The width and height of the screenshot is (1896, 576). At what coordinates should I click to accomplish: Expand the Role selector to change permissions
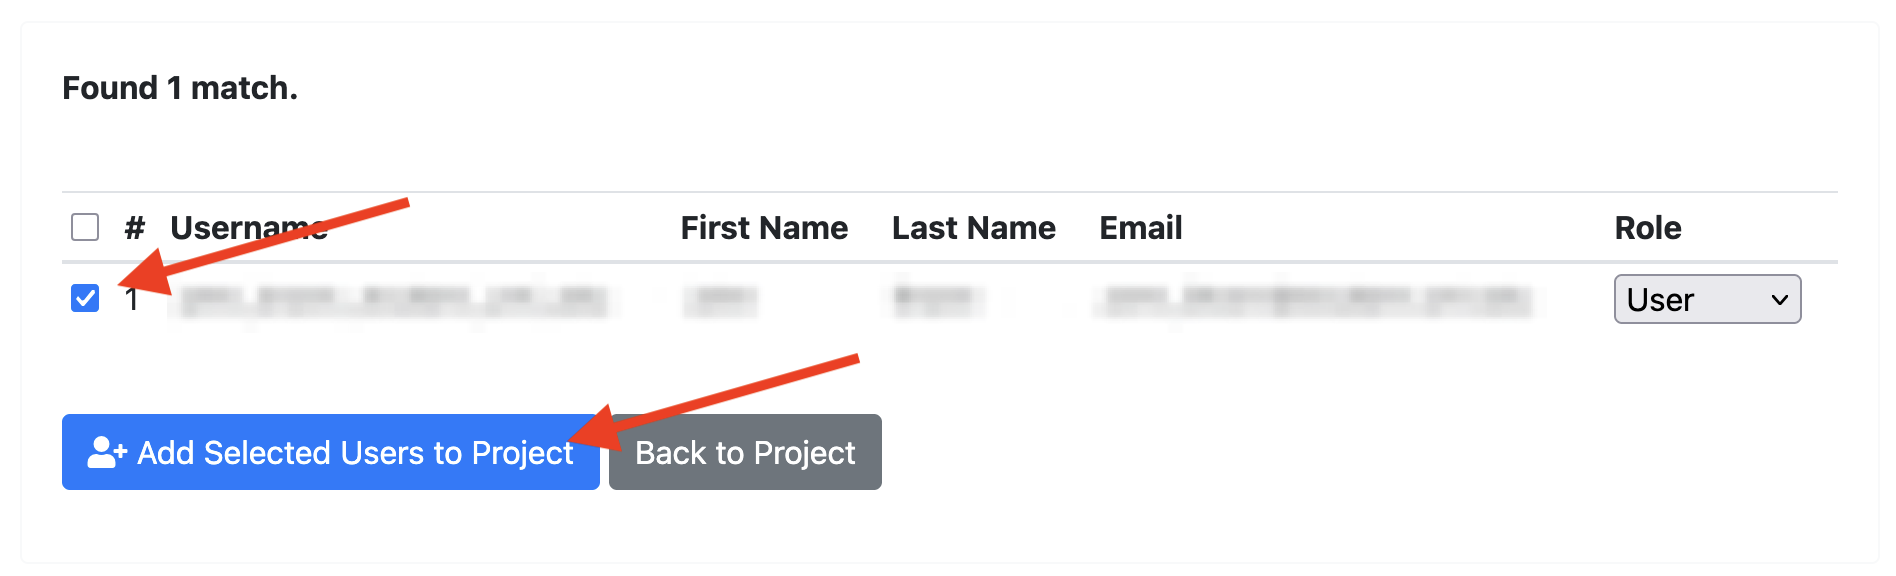click(1707, 299)
